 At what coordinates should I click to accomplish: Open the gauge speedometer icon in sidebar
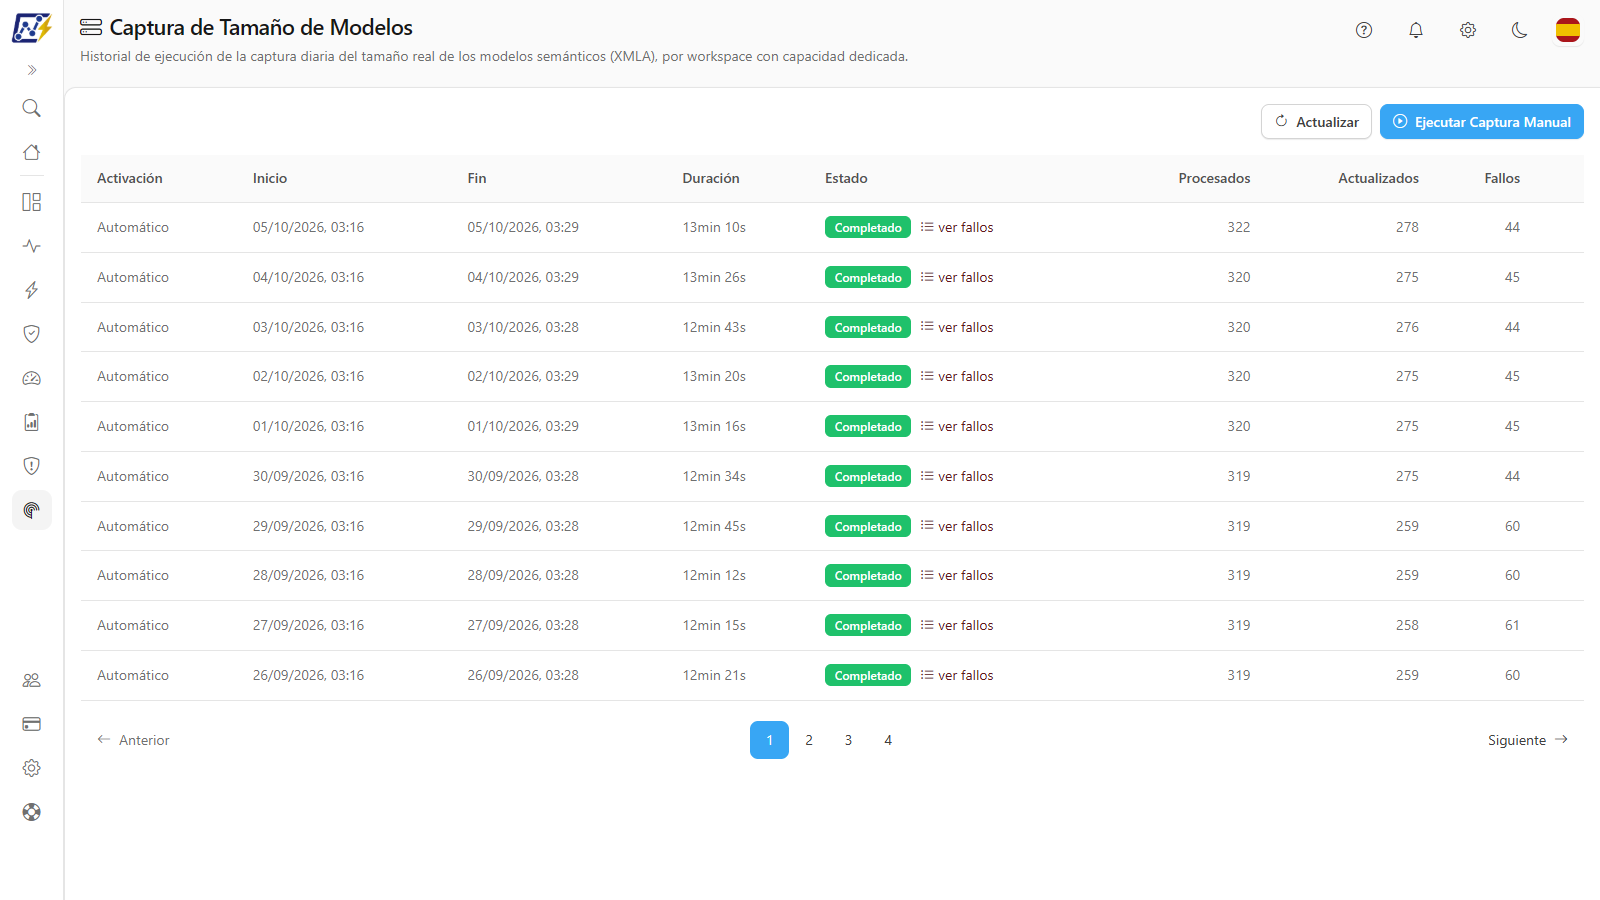[32, 378]
